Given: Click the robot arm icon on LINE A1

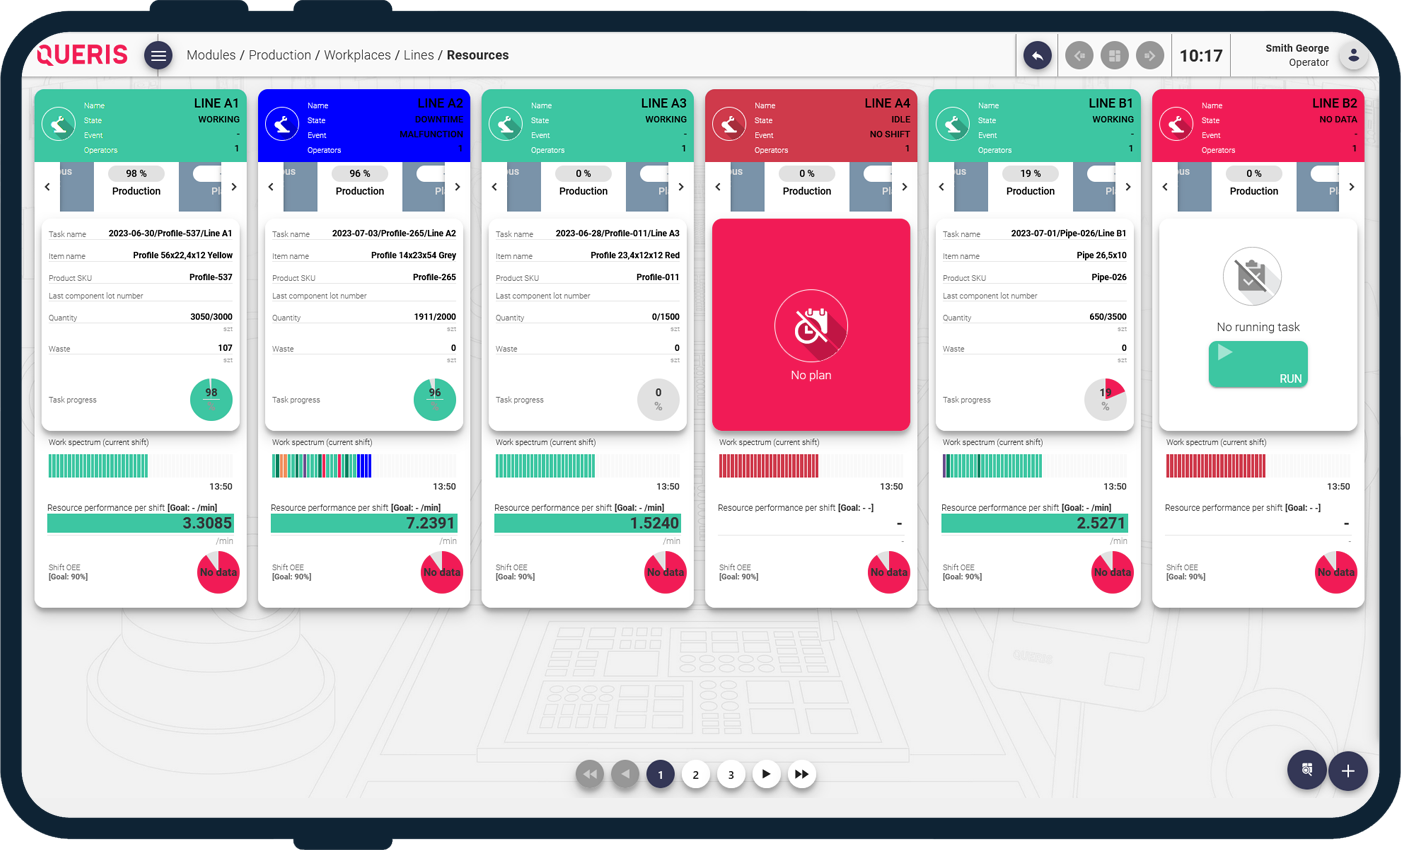Looking at the screenshot, I should (x=59, y=125).
